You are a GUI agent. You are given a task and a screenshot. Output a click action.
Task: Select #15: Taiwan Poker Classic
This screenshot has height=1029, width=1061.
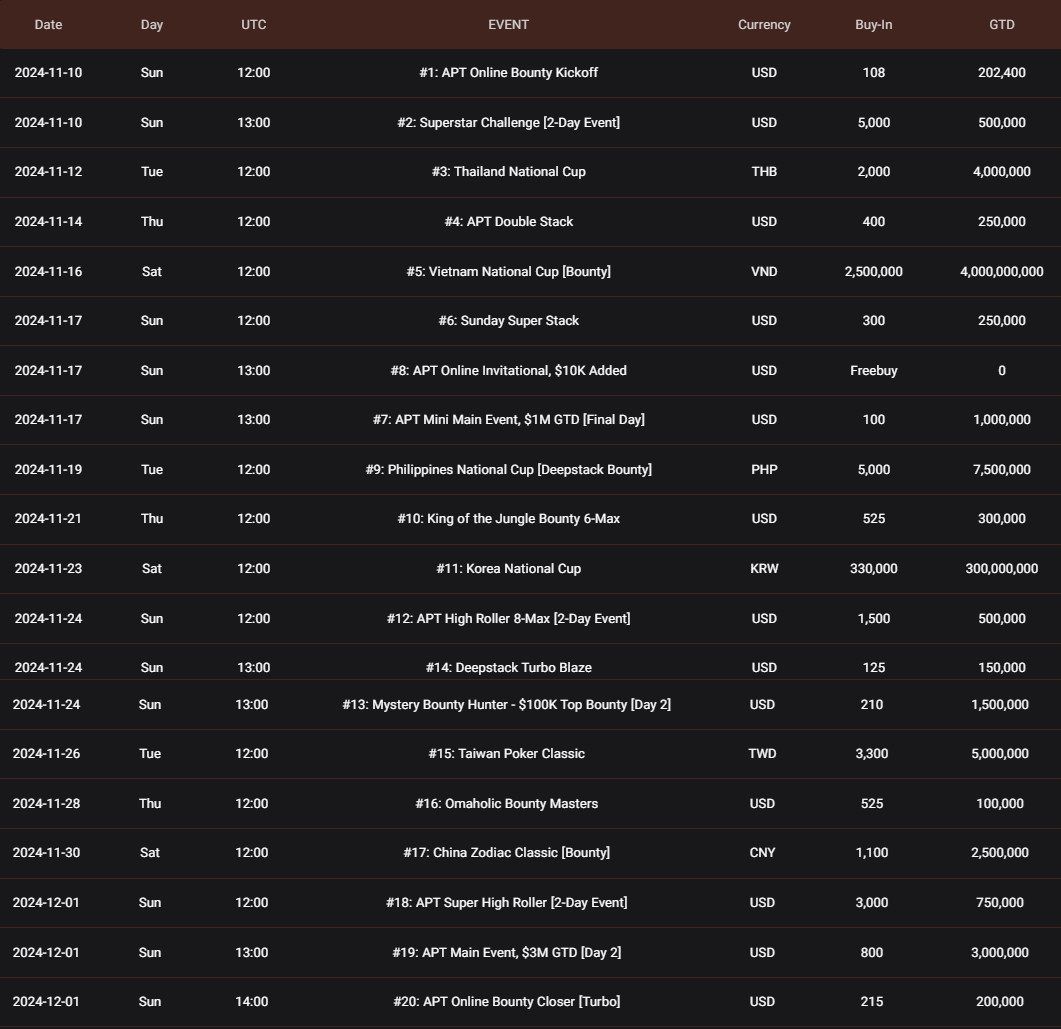click(x=506, y=754)
